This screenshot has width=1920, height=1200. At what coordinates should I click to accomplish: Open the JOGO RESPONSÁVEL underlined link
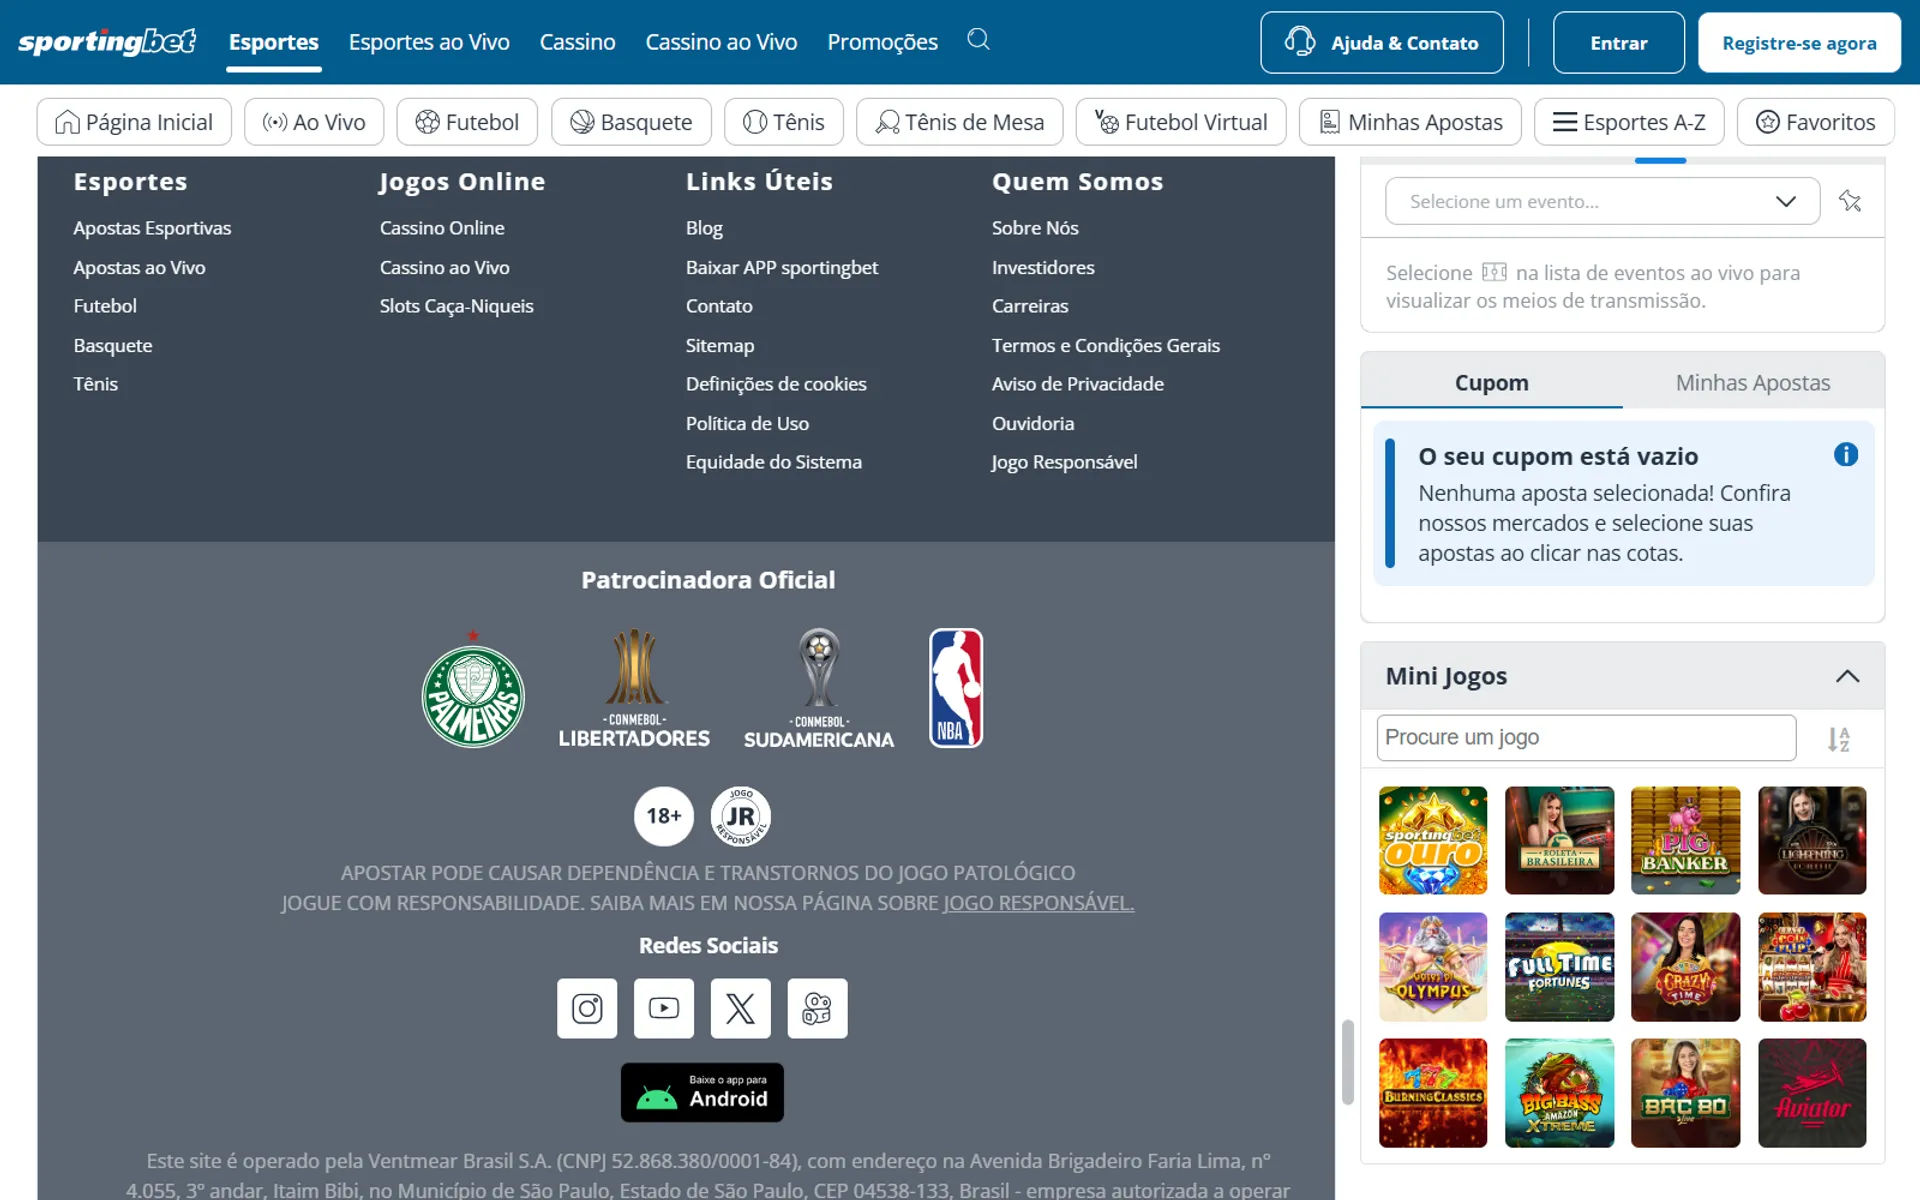pos(1038,903)
